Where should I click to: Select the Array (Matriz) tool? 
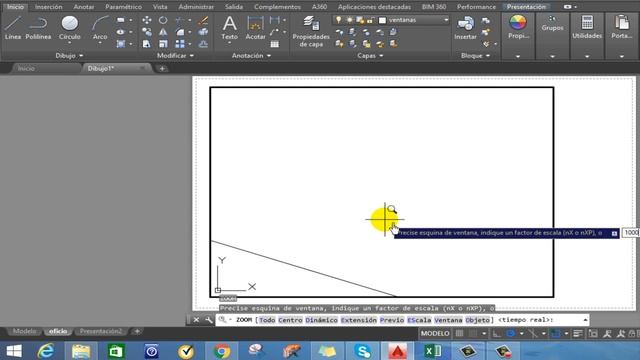pyautogui.click(x=180, y=44)
